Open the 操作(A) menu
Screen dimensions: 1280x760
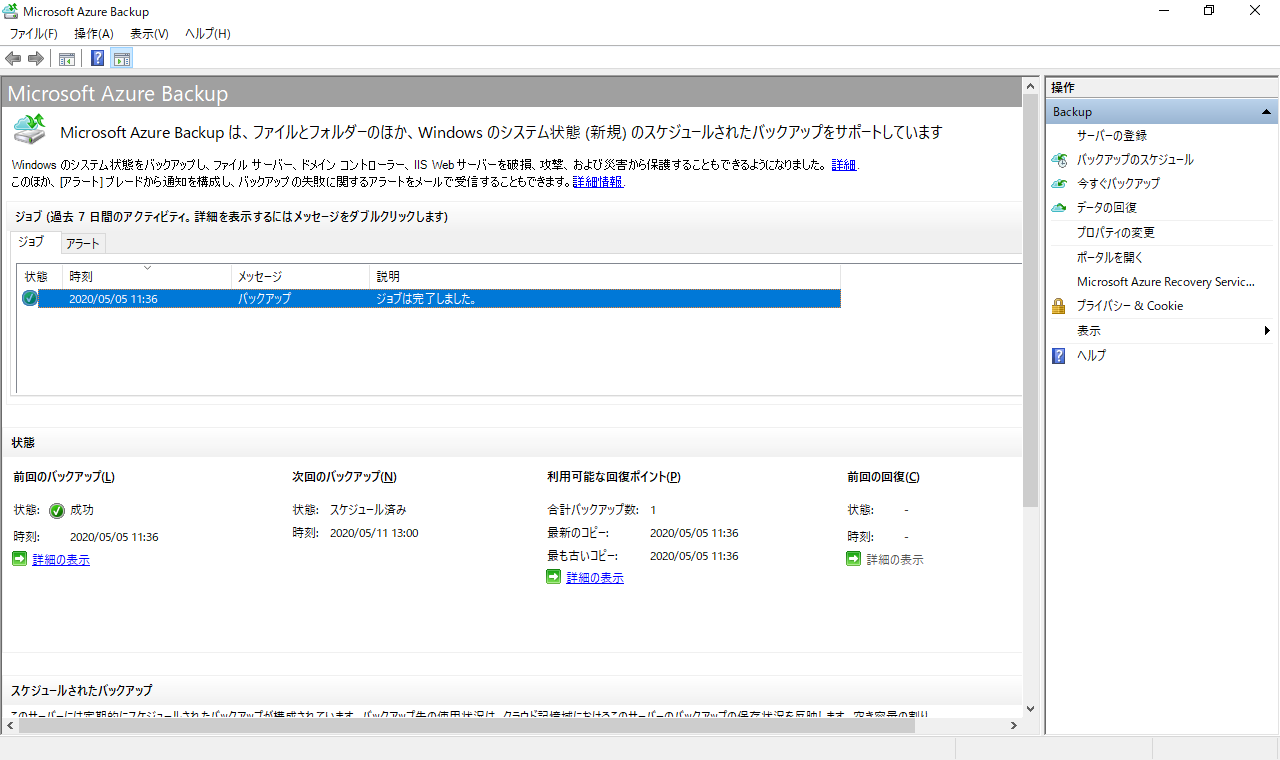click(93, 34)
